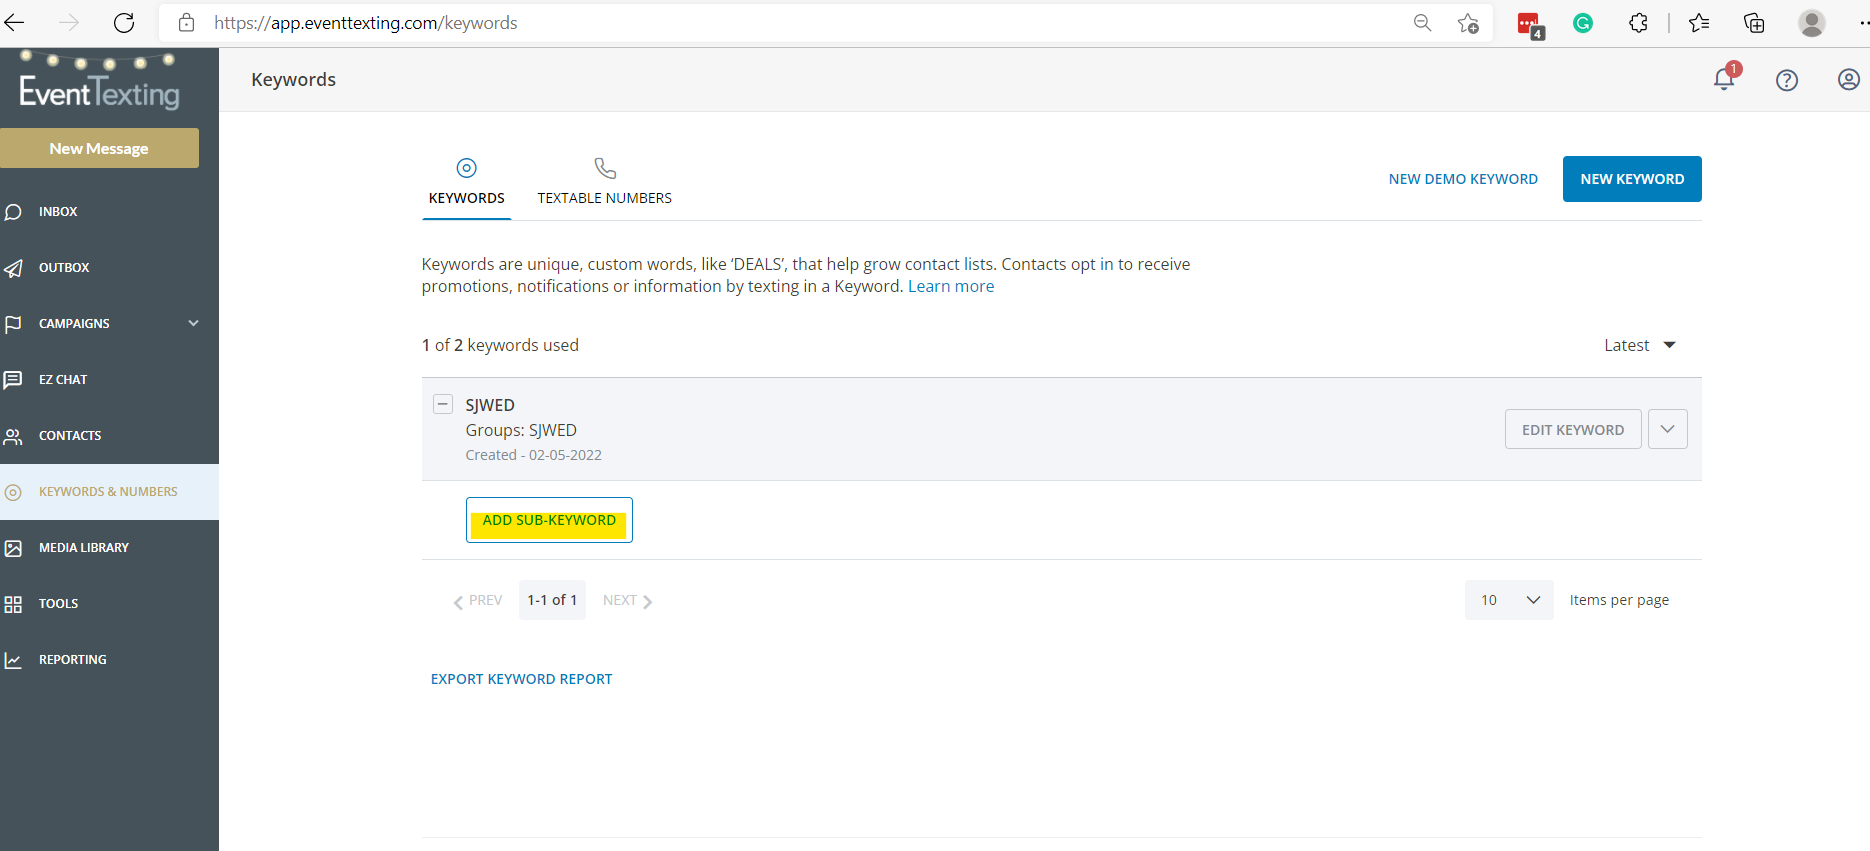1870x851 pixels.
Task: Open browser collections icon
Action: [1754, 22]
